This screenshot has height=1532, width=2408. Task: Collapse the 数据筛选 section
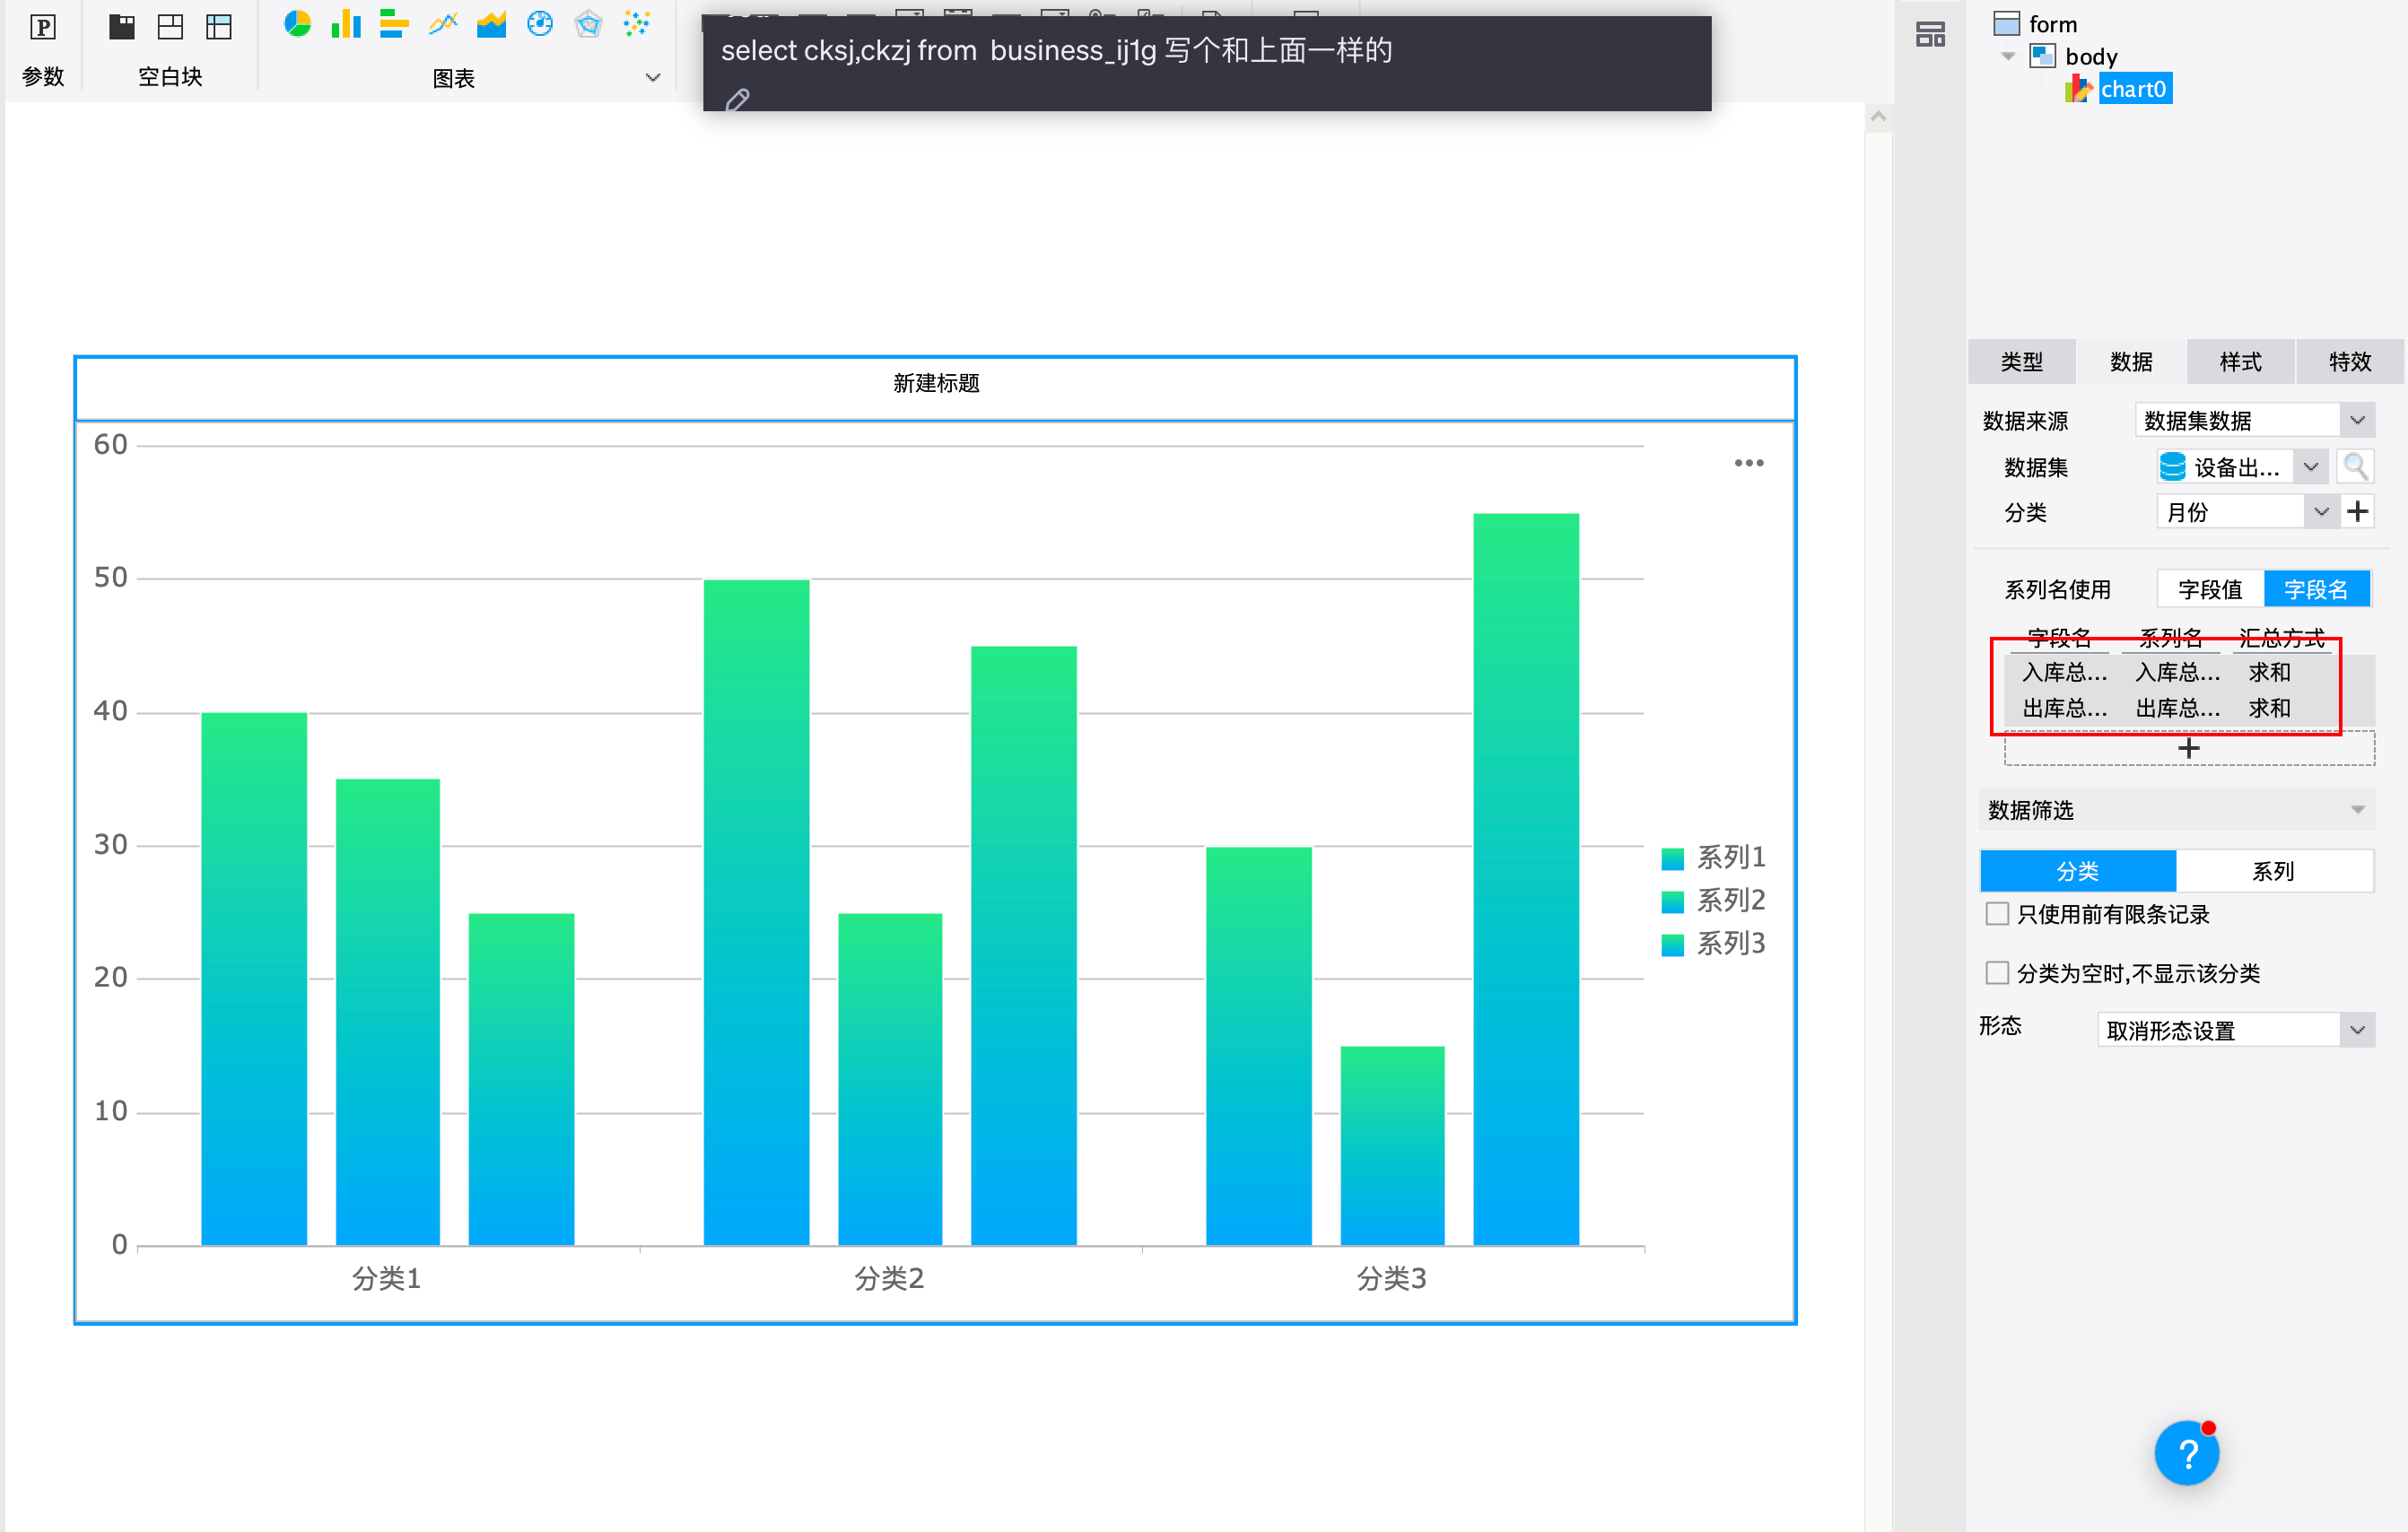[2176, 810]
